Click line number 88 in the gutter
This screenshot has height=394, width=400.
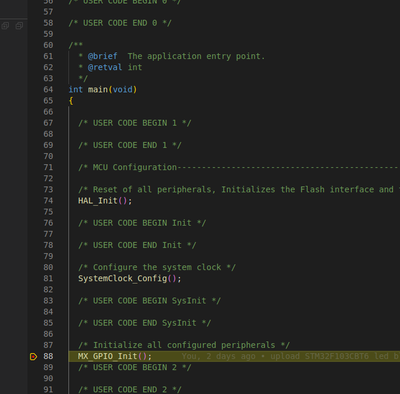[48, 356]
